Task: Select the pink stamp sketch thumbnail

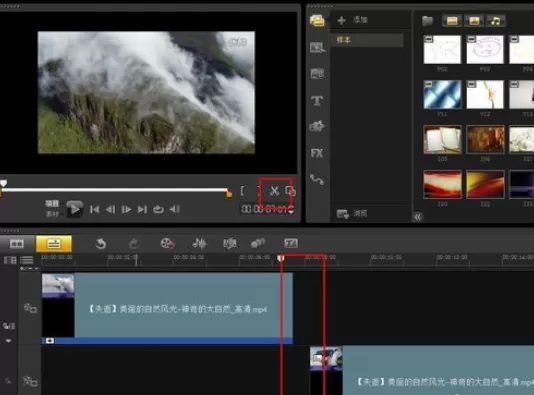Action: coord(485,49)
